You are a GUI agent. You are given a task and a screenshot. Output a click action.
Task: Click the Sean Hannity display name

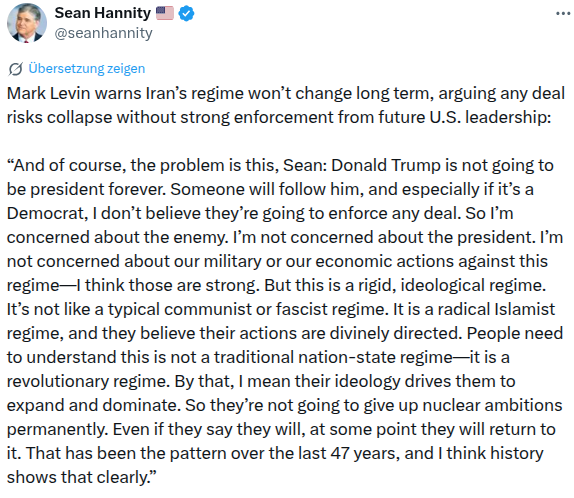click(102, 13)
